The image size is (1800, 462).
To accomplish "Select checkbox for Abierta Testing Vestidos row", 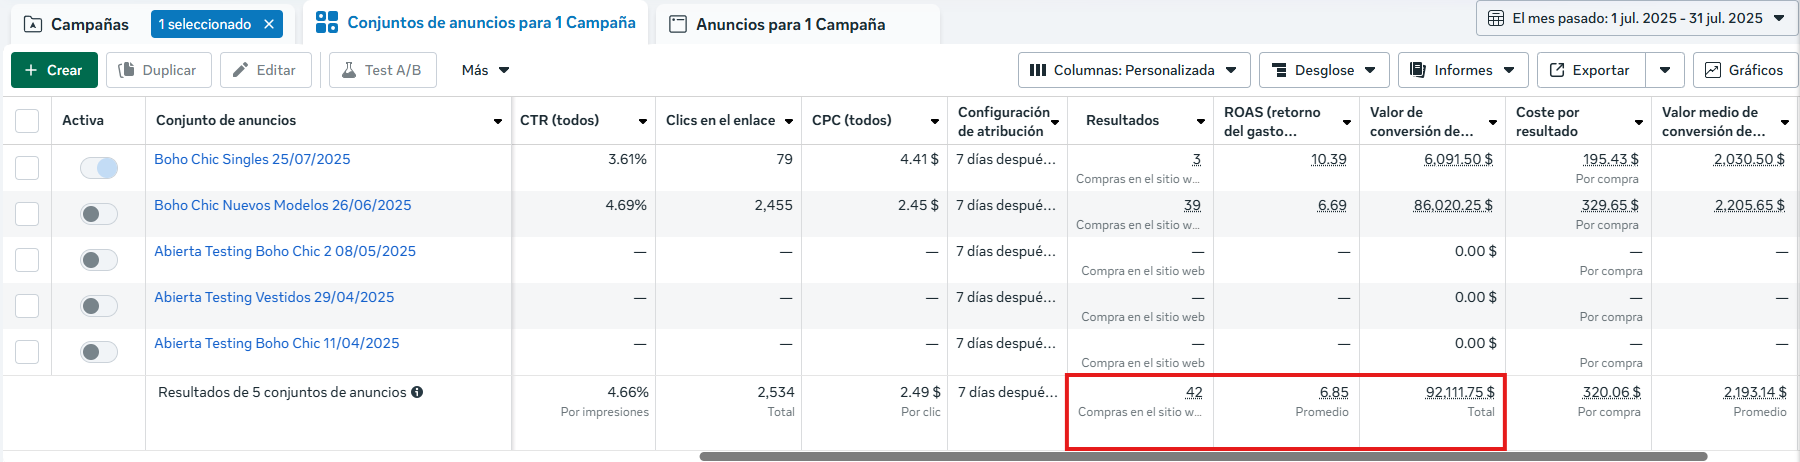I will coord(27,306).
